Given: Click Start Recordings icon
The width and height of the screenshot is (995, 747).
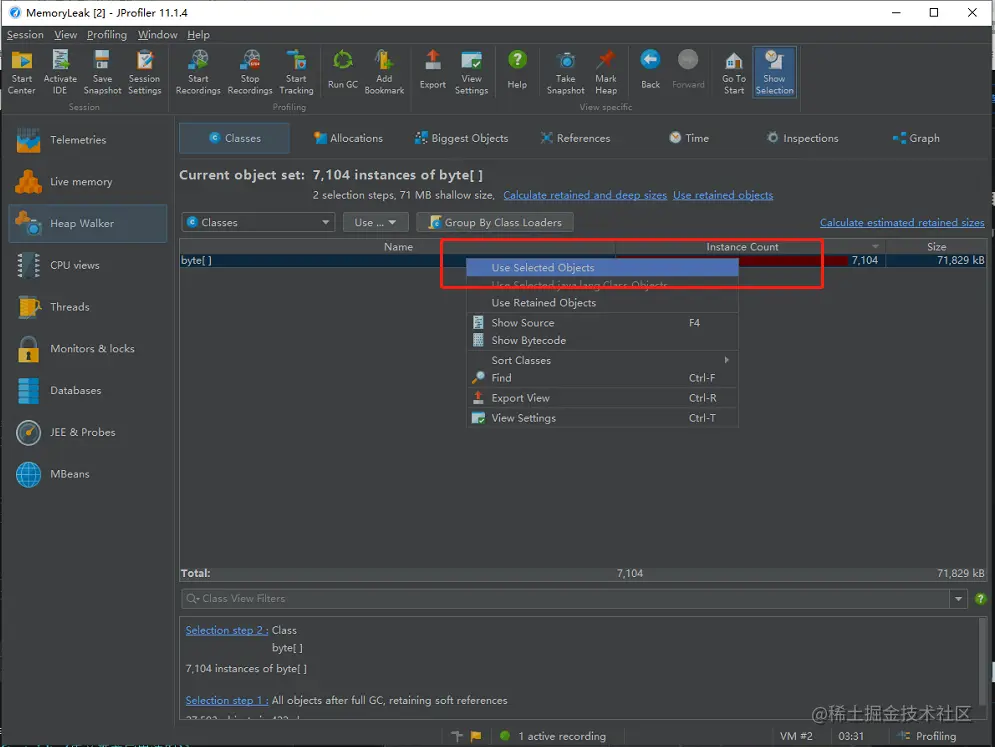Looking at the screenshot, I should coord(198,72).
